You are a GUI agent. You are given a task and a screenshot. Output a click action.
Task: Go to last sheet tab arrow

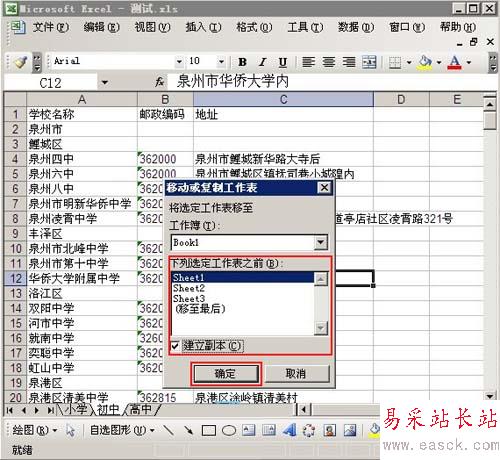point(50,410)
